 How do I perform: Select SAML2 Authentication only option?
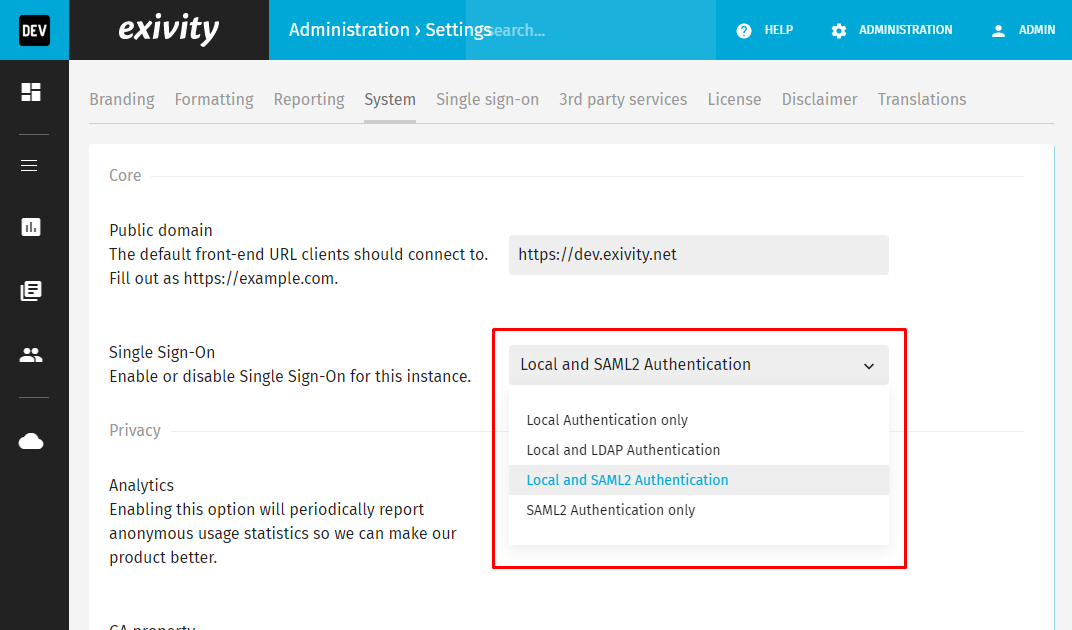coord(610,510)
